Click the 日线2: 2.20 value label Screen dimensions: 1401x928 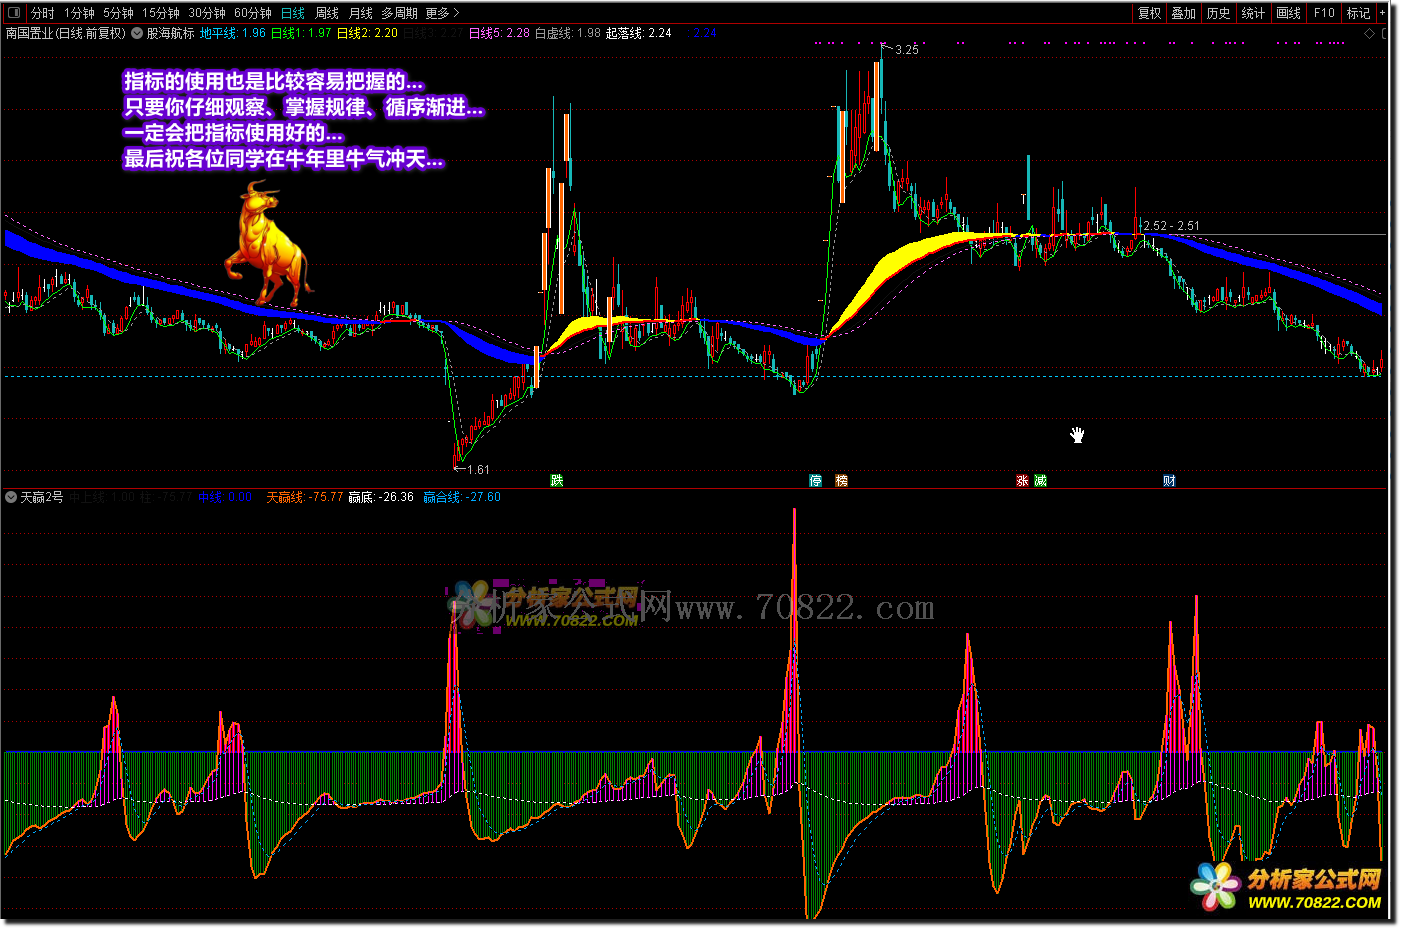pos(367,33)
